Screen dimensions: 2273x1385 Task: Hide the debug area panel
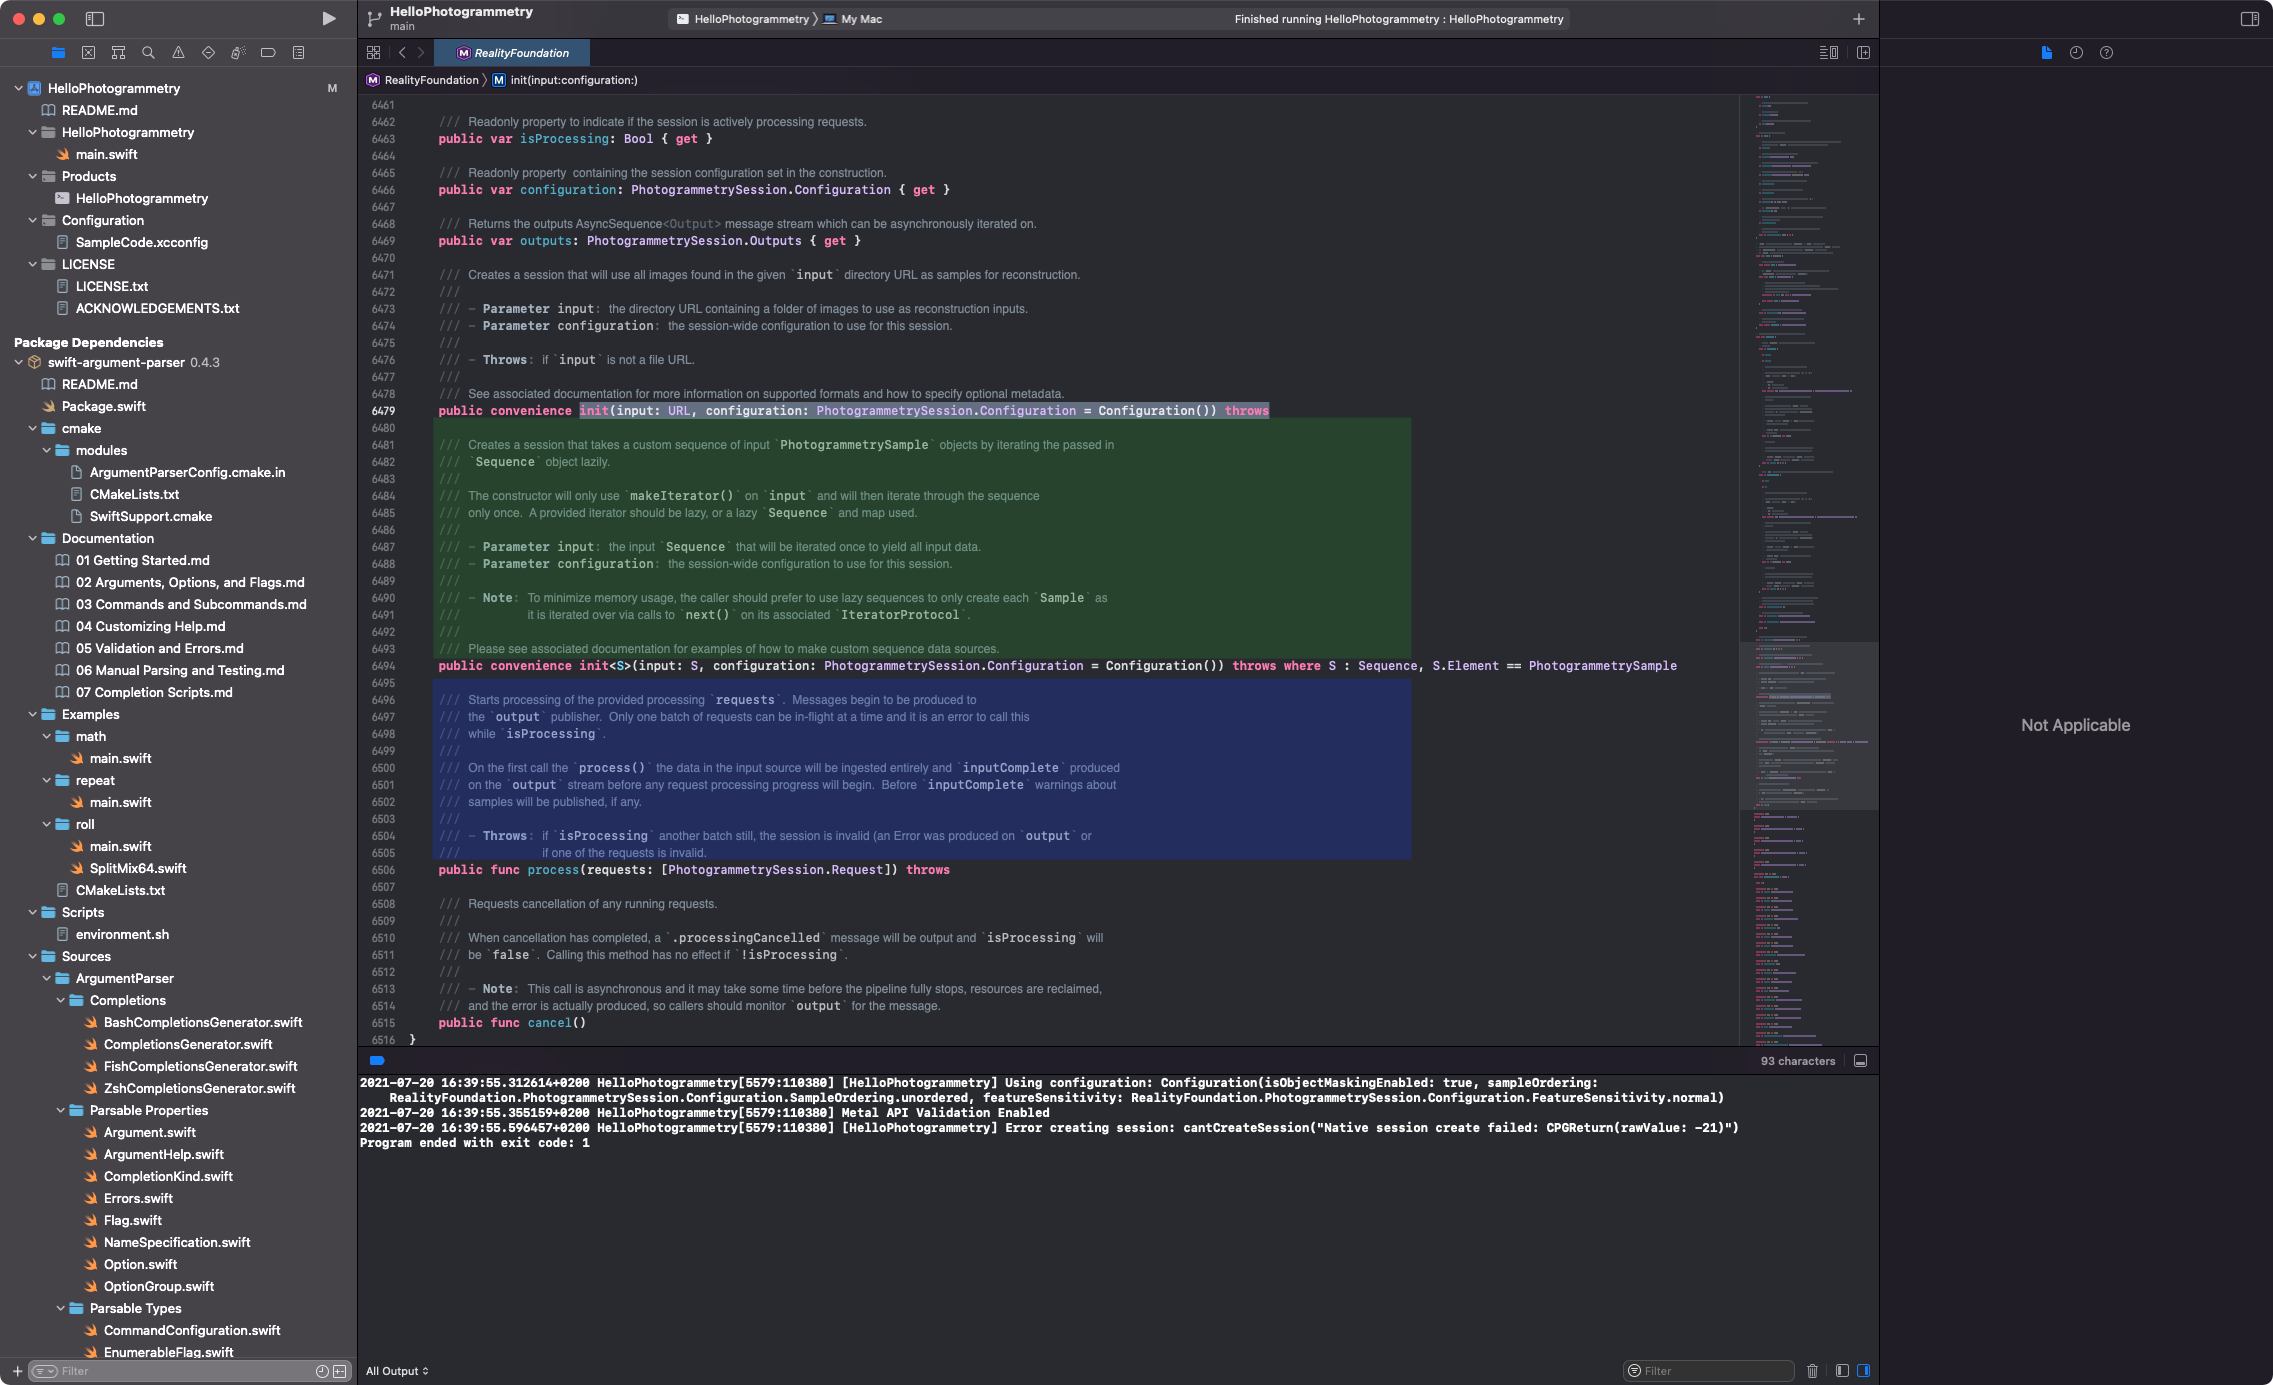coord(1860,1060)
